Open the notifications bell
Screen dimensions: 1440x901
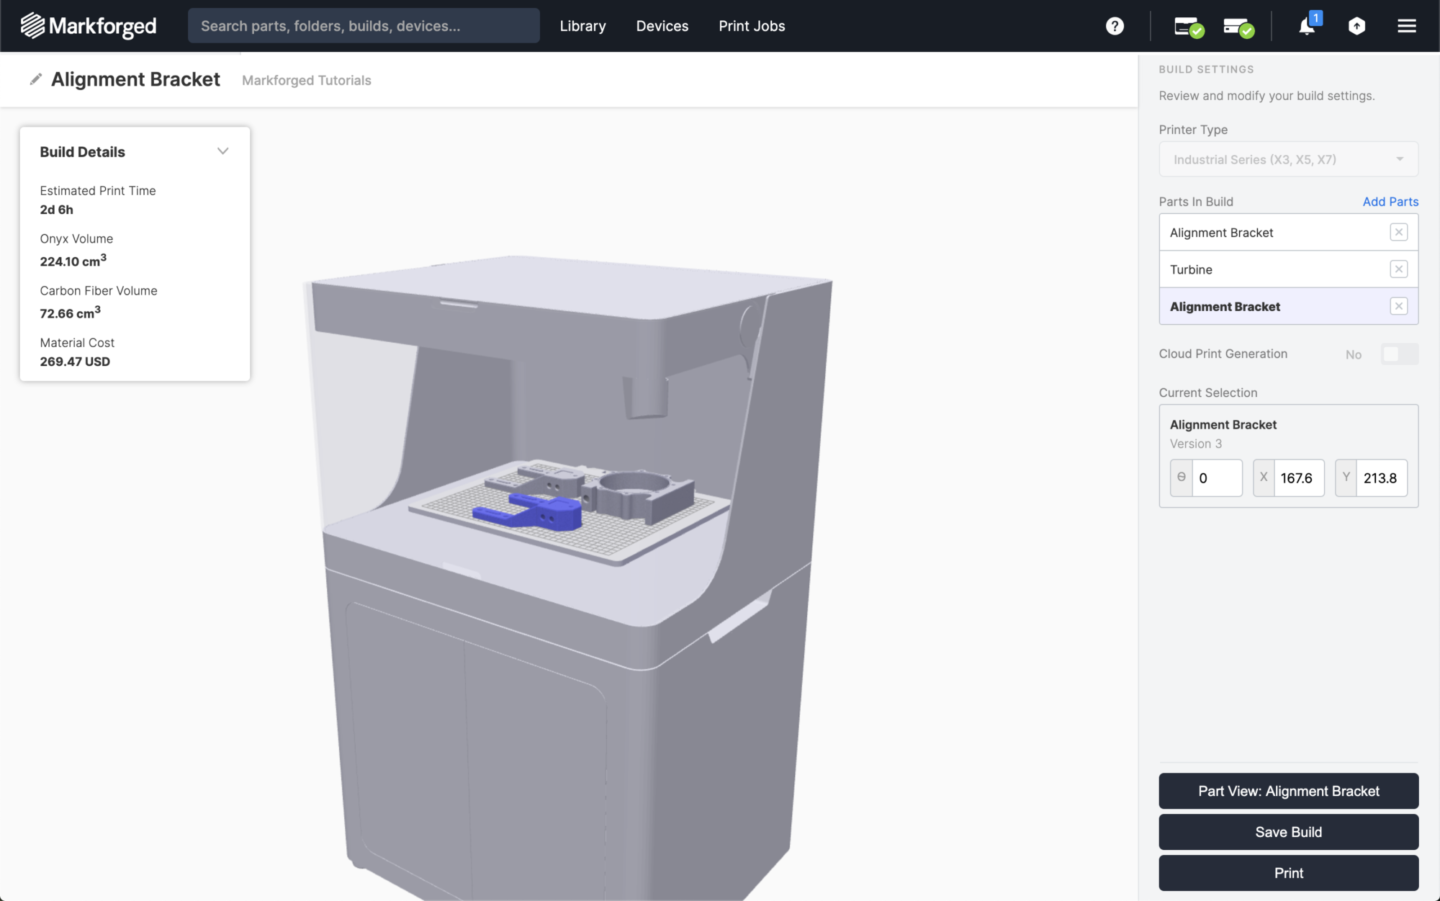(x=1306, y=26)
